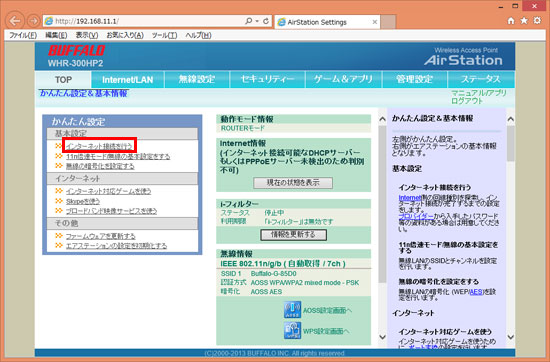Click middle panel scrollbar up arrow
The width and height of the screenshot is (550, 362).
pos(382,119)
